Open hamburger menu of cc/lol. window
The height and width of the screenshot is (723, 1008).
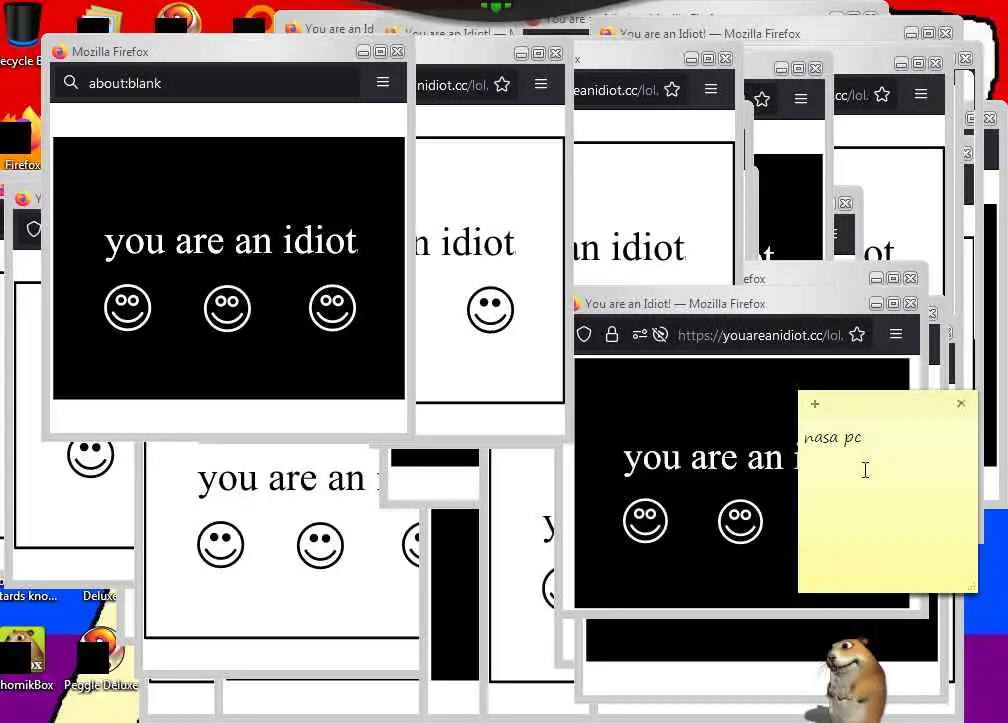pos(921,94)
